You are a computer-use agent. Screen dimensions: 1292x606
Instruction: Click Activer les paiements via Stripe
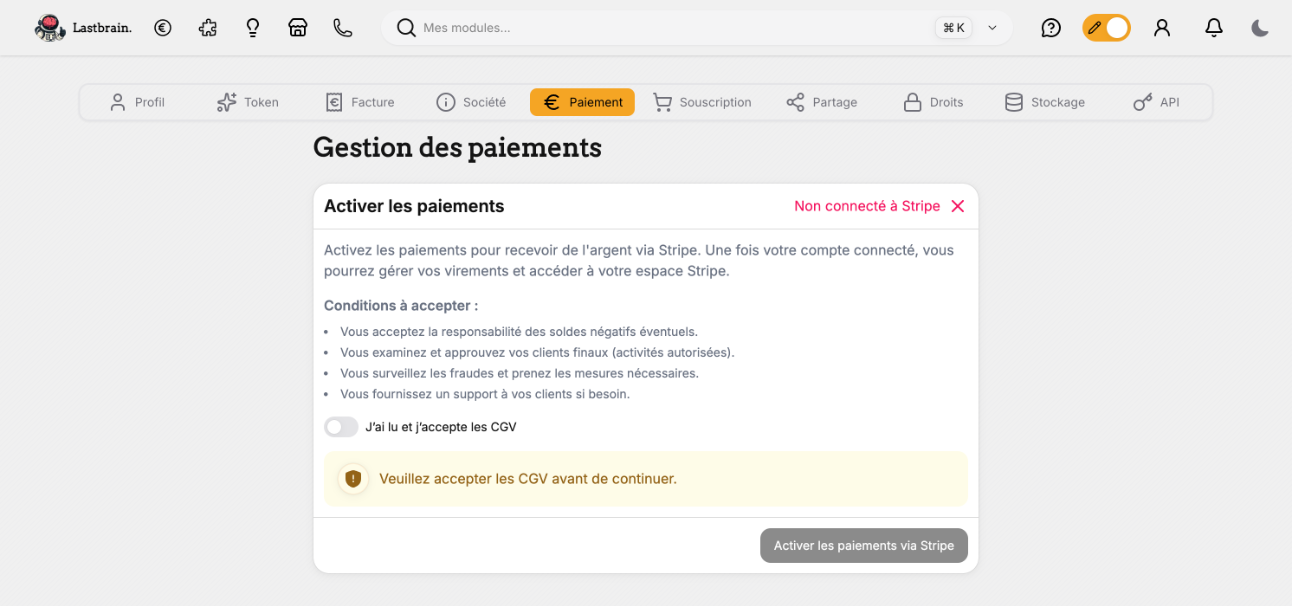coord(863,545)
